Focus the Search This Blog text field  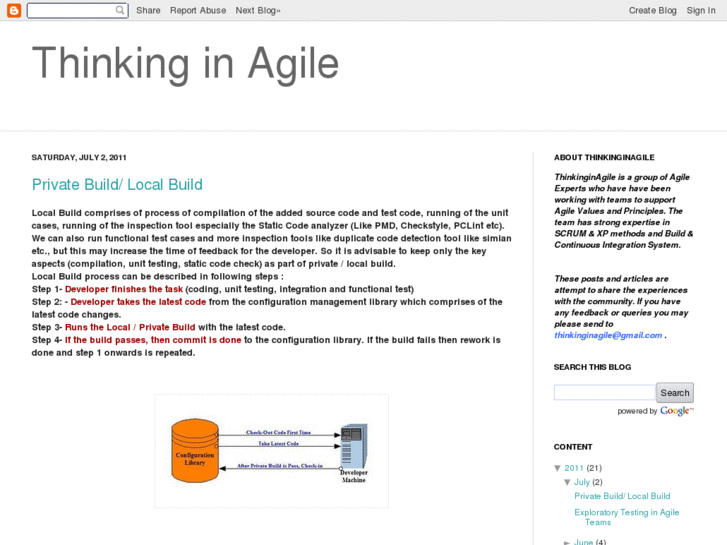pos(604,393)
